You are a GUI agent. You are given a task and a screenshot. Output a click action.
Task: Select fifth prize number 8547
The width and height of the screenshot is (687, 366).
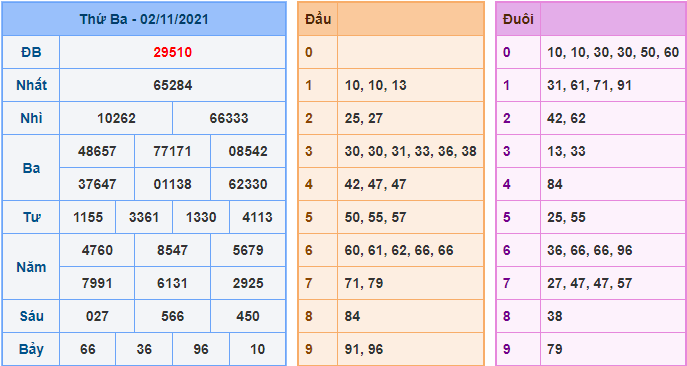point(173,250)
